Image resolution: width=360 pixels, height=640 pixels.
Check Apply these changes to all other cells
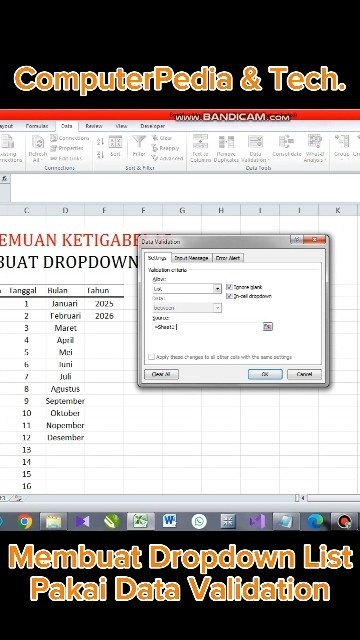click(x=151, y=357)
